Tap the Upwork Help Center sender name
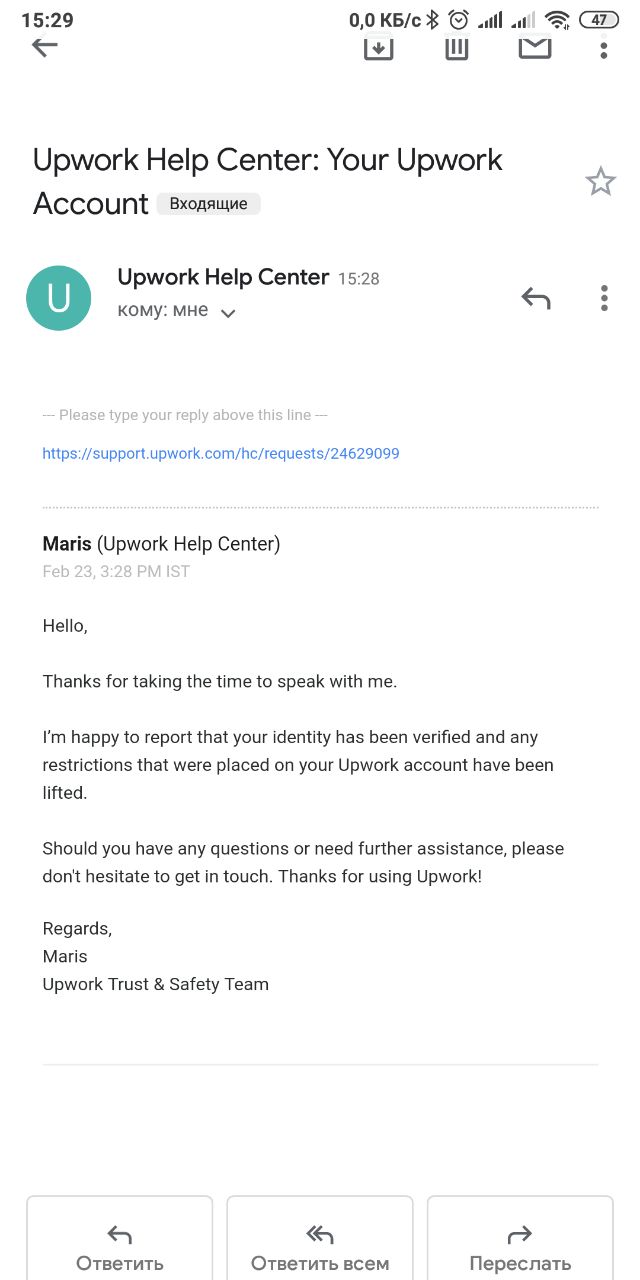Screen dimensions: 640x1280 click(x=223, y=277)
